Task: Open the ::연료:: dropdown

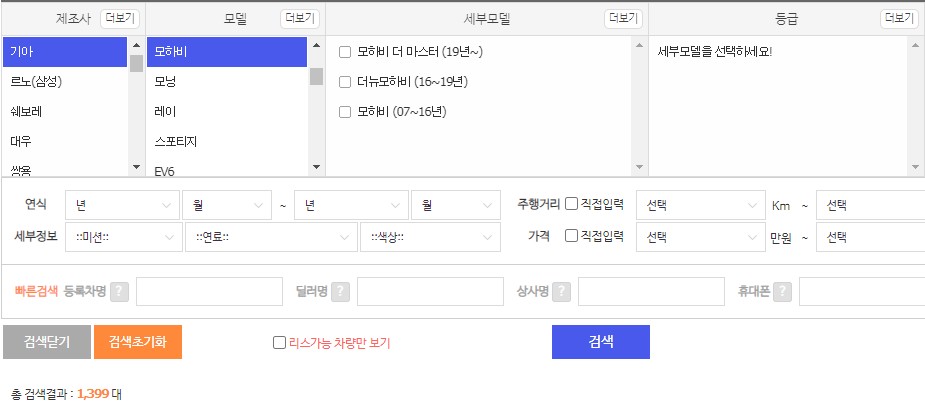Action: (271, 237)
